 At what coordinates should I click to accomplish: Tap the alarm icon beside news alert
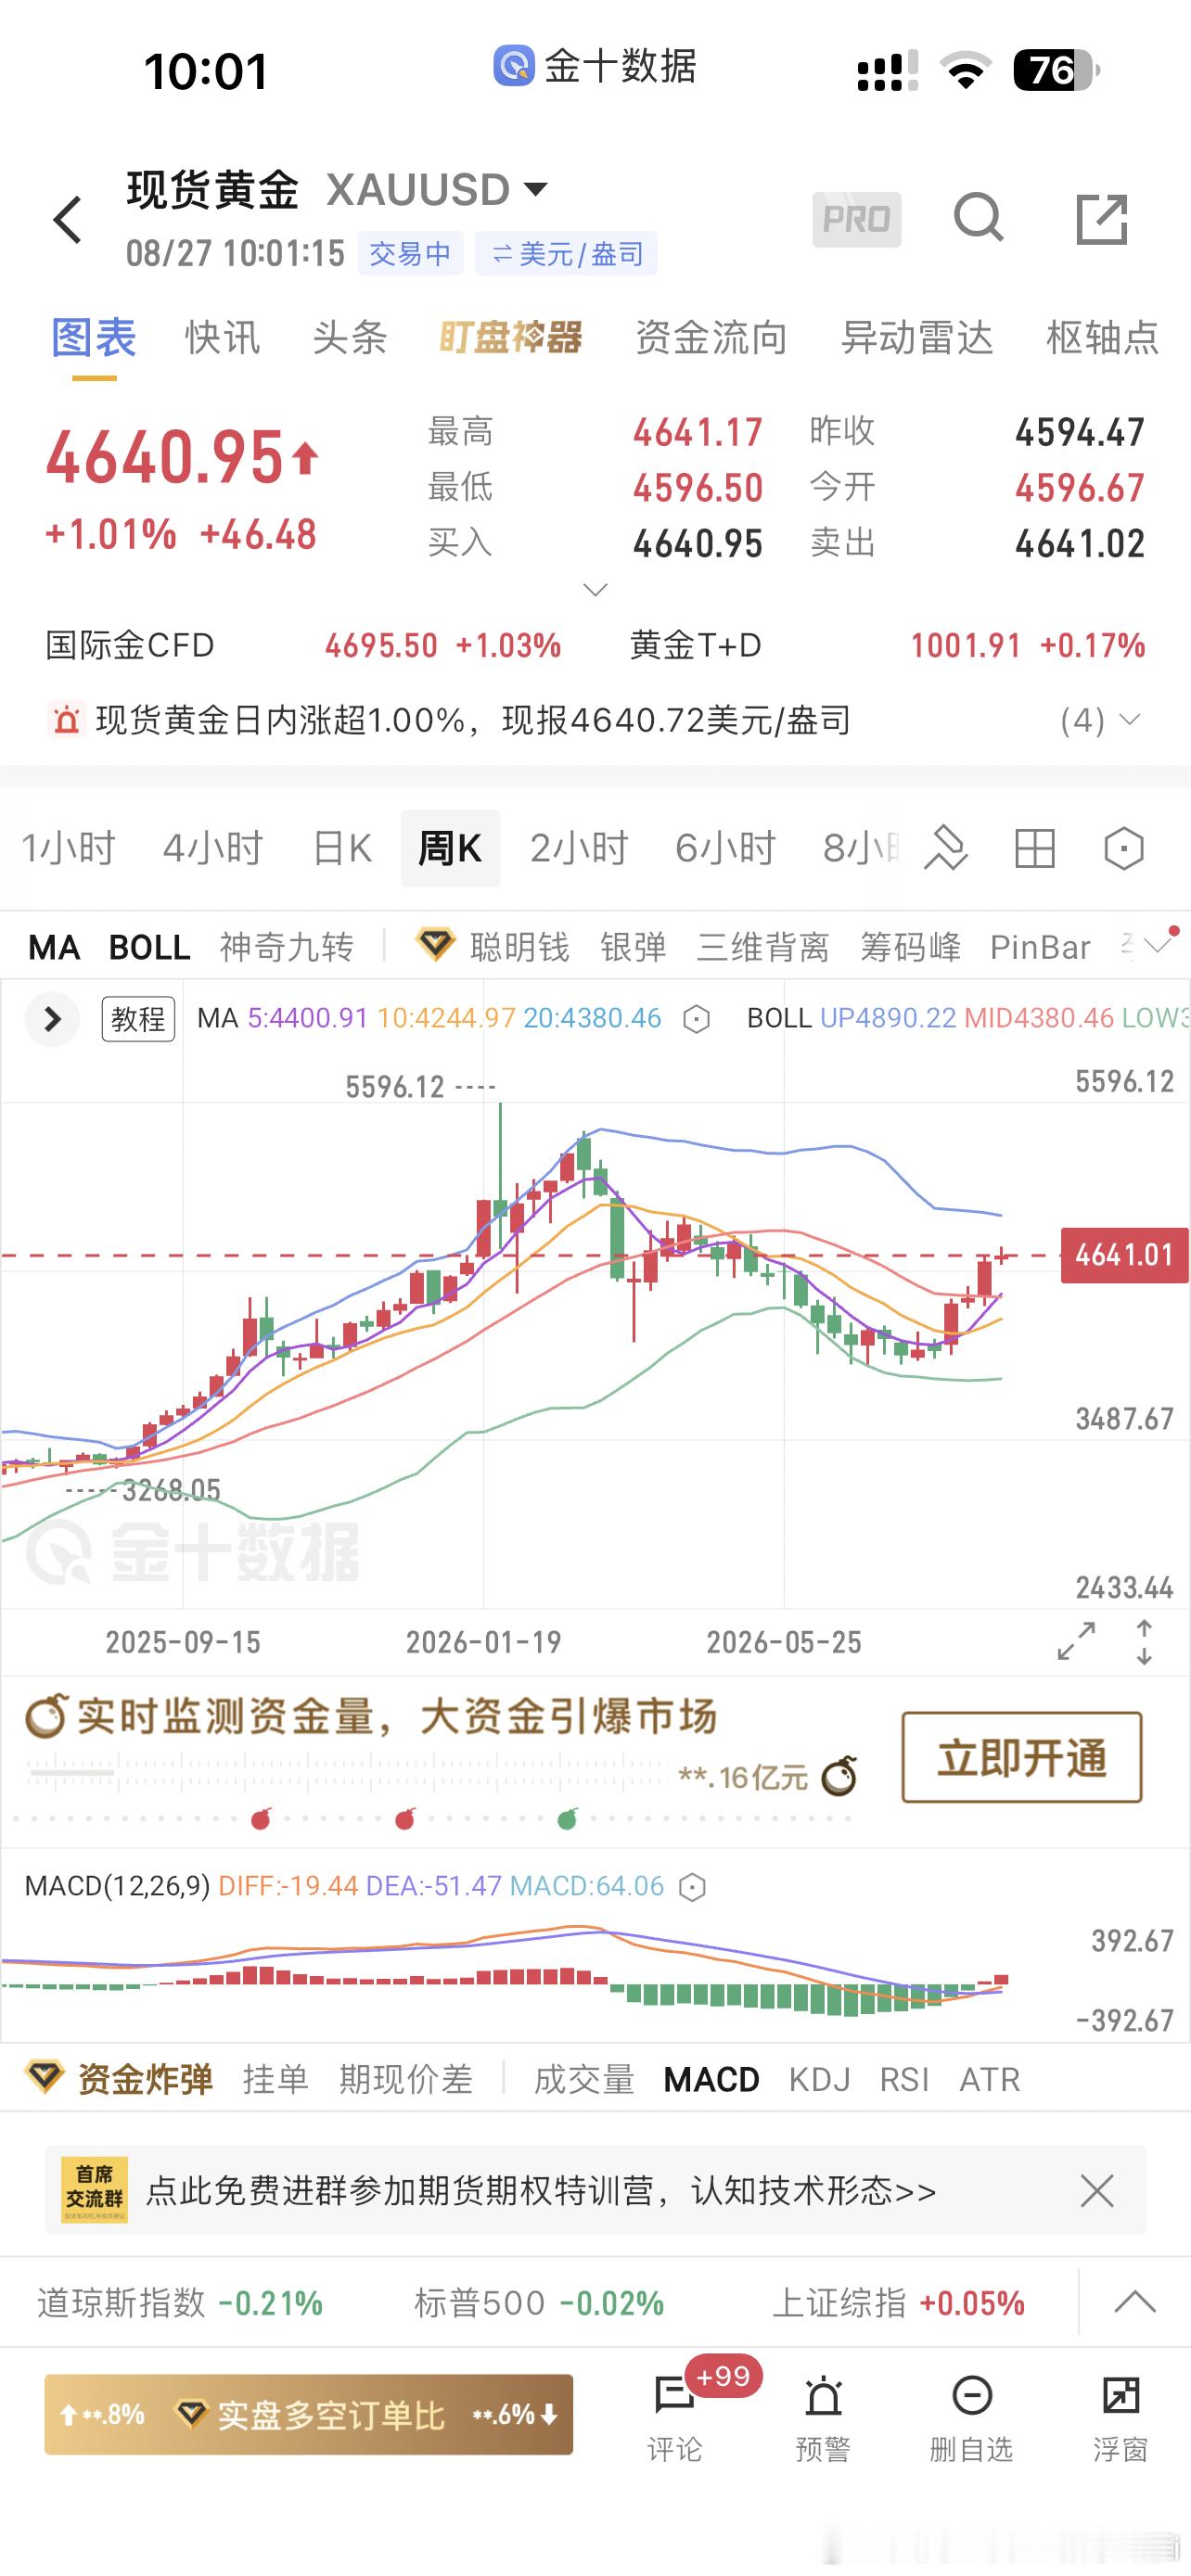coord(66,719)
